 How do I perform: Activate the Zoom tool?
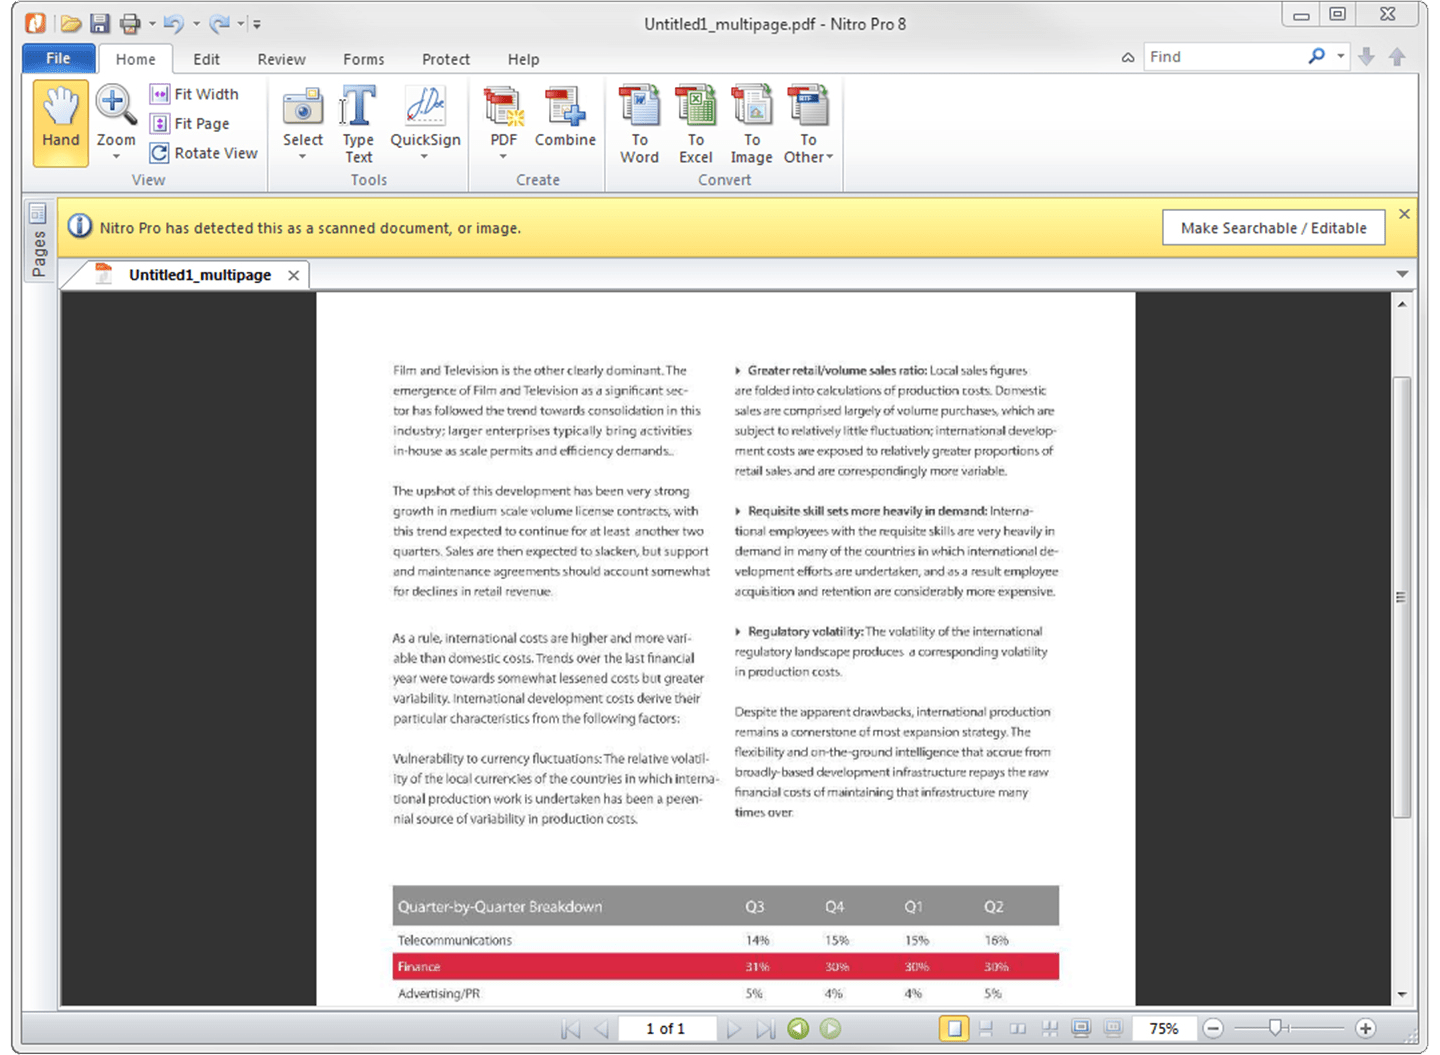(x=115, y=110)
